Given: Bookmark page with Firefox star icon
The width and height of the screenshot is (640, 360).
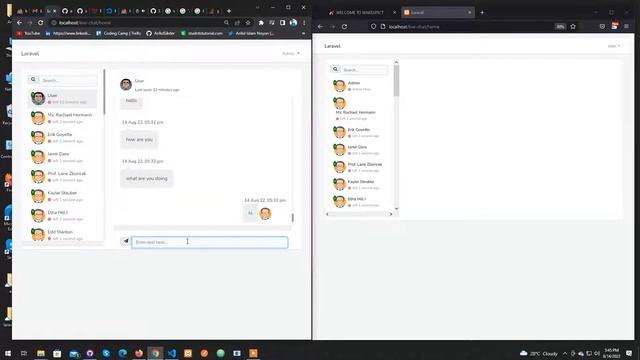Looking at the screenshot, I should pos(573,27).
